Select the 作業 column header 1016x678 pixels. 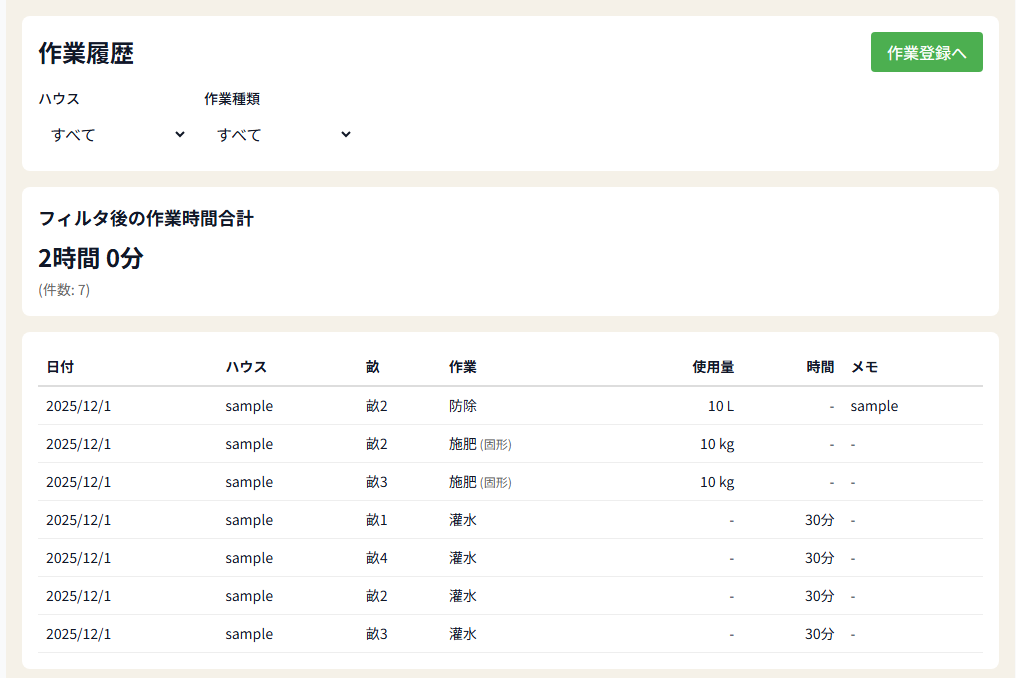(x=463, y=367)
